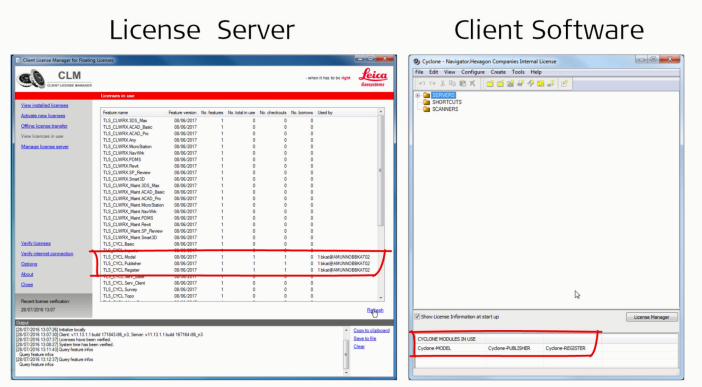The image size is (702, 387).
Task: Click Manage license server link
Action: click(44, 146)
